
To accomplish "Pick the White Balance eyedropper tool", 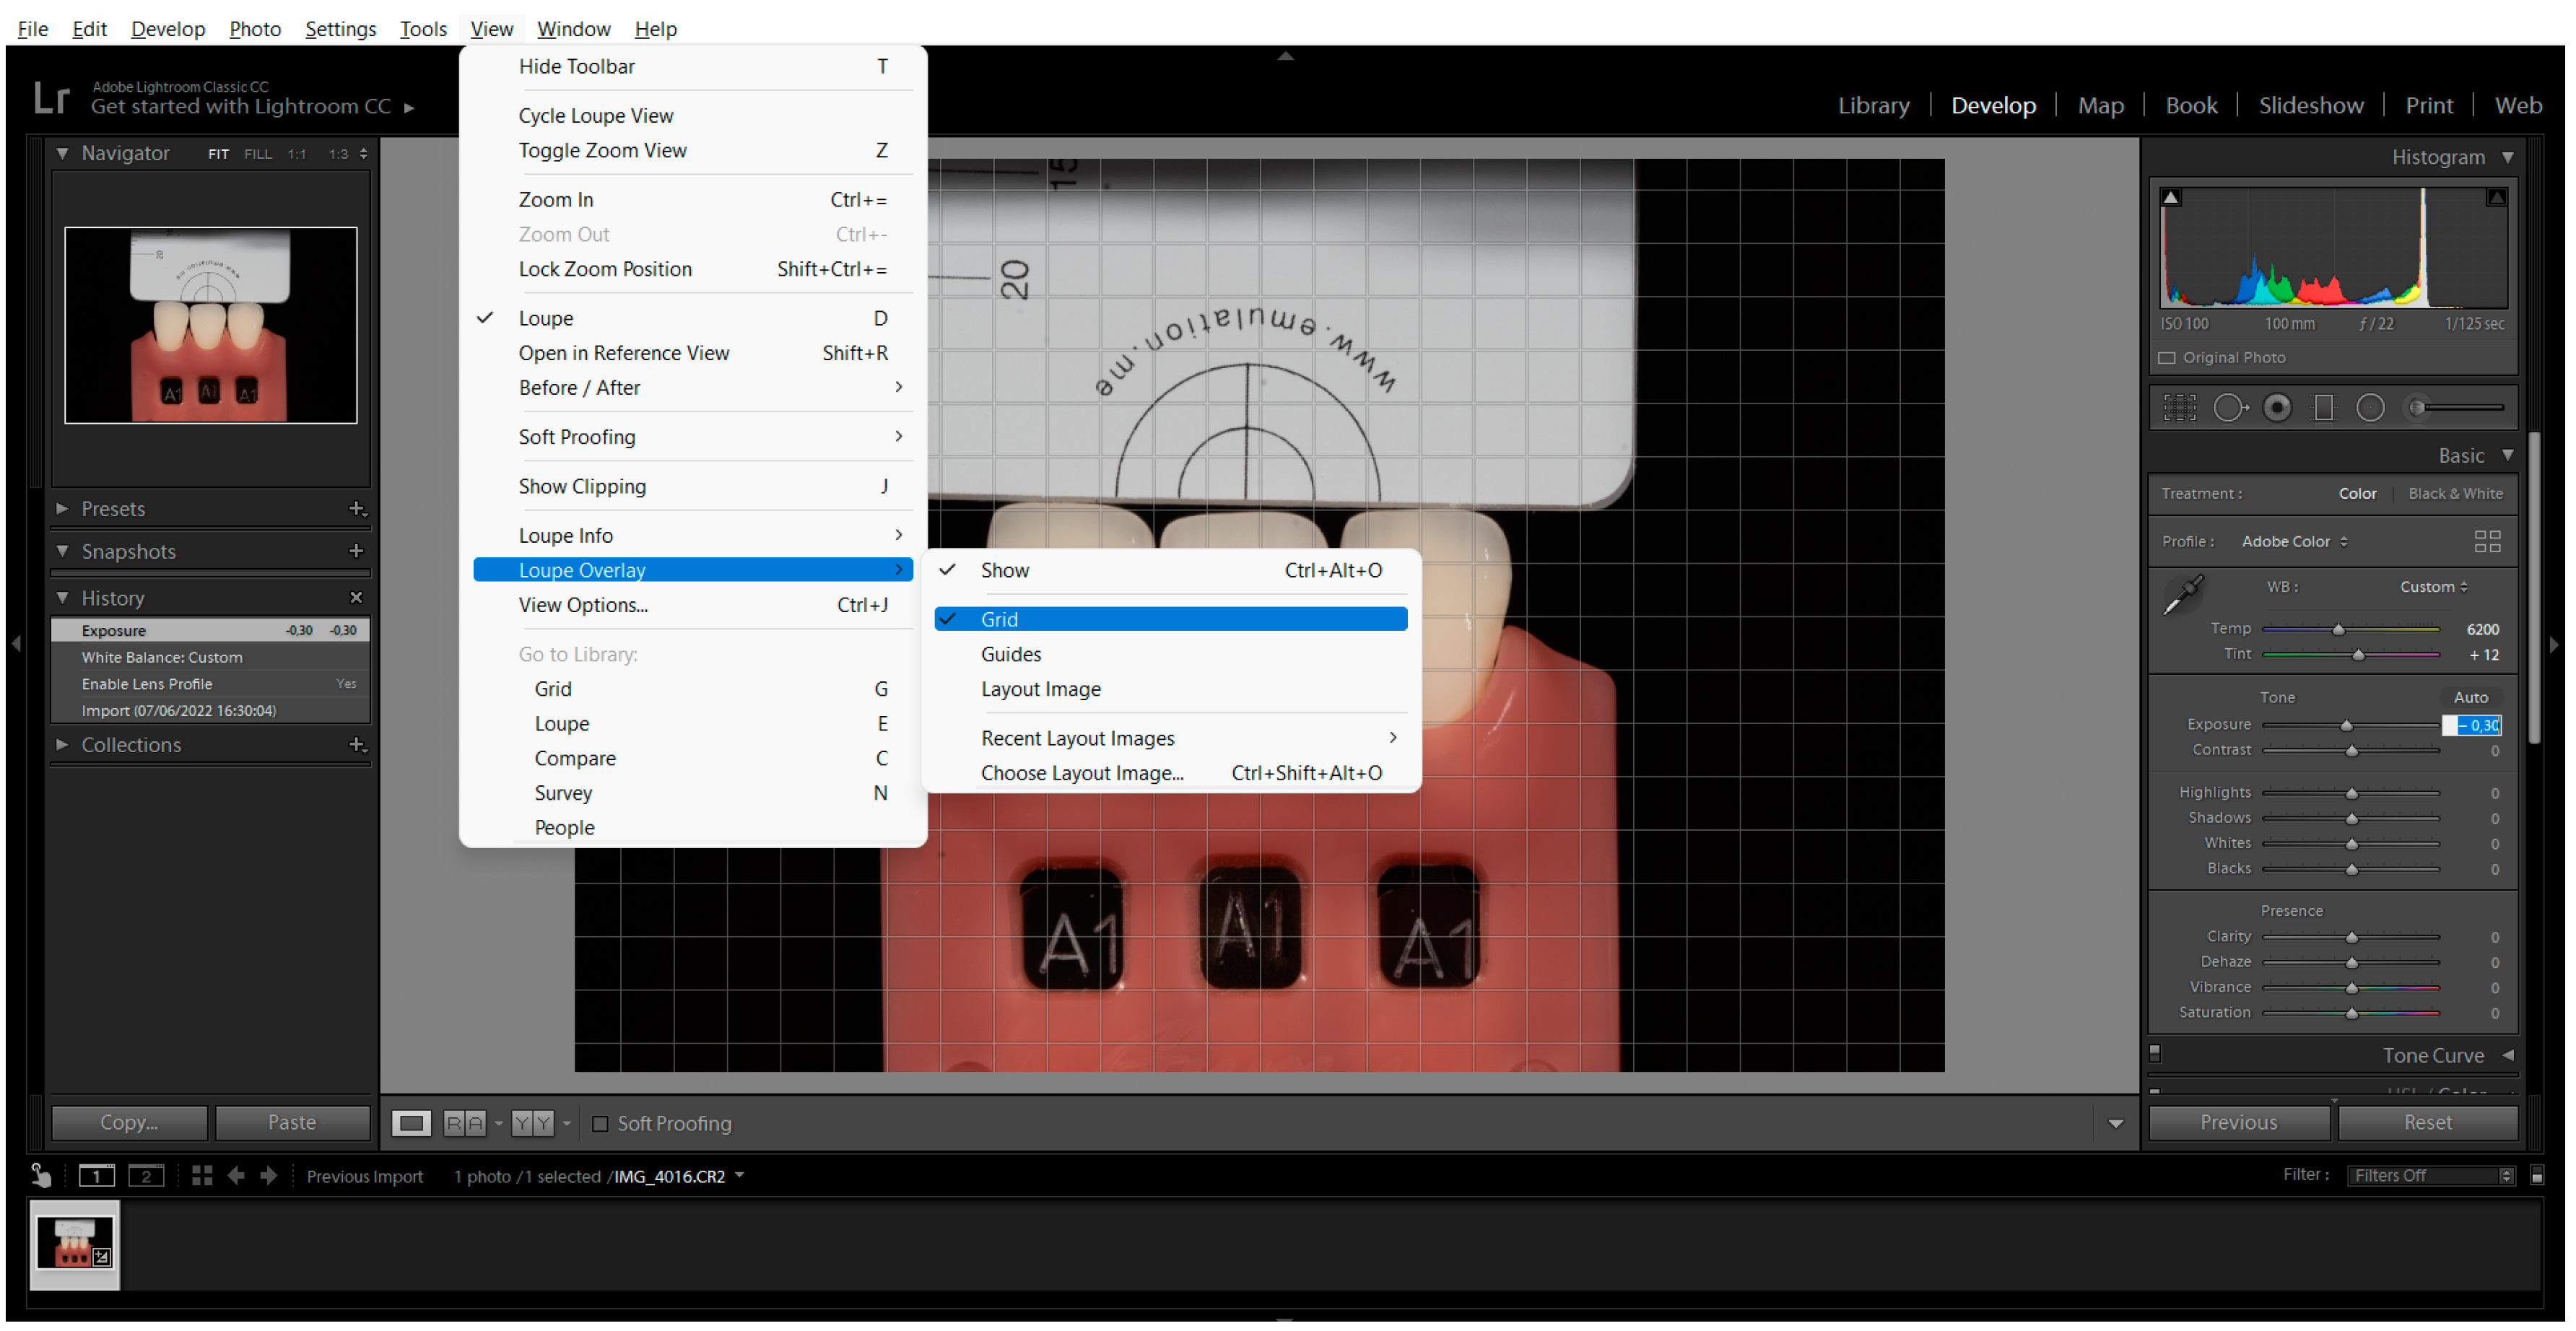I will click(x=2183, y=594).
